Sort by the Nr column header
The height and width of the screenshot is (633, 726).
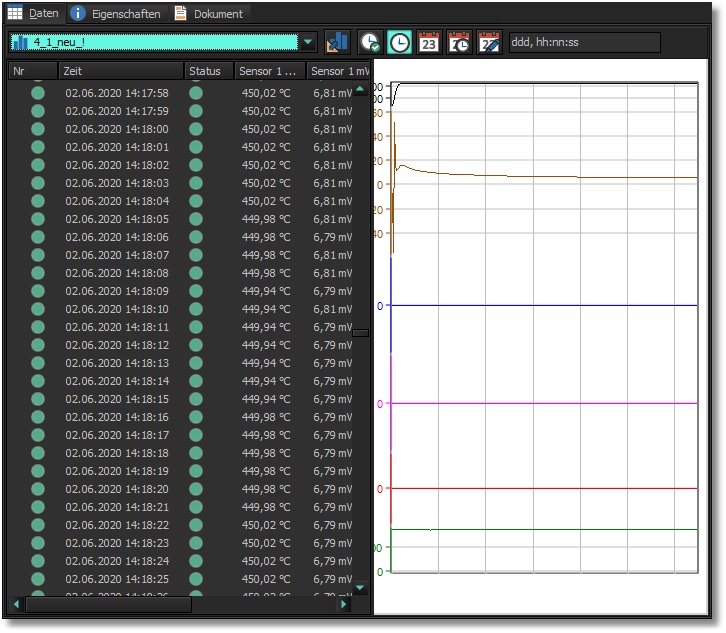click(33, 71)
